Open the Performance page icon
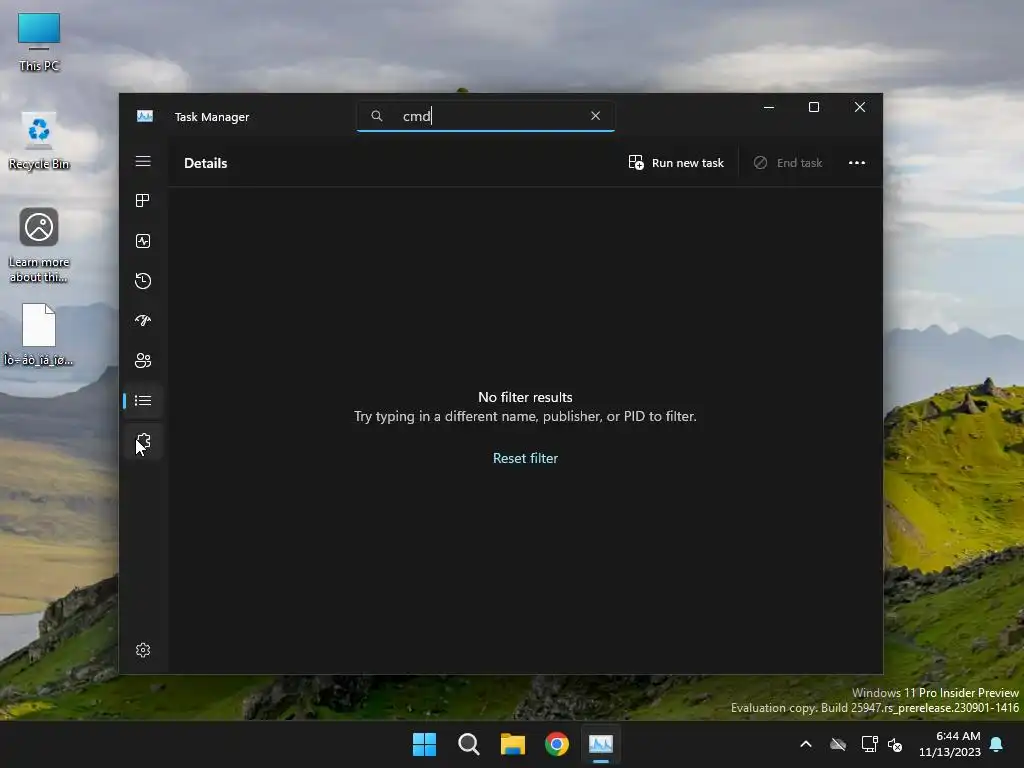This screenshot has width=1024, height=768. click(142, 241)
